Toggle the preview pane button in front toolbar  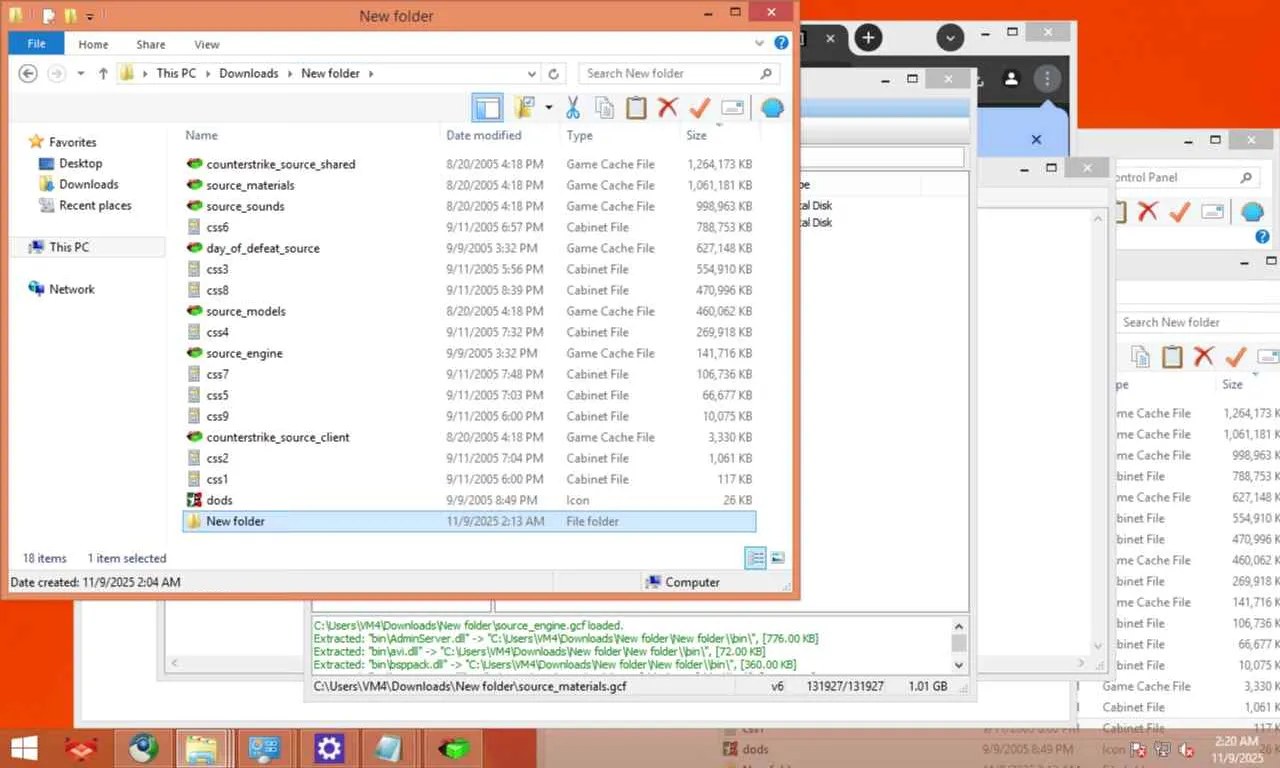[x=487, y=107]
